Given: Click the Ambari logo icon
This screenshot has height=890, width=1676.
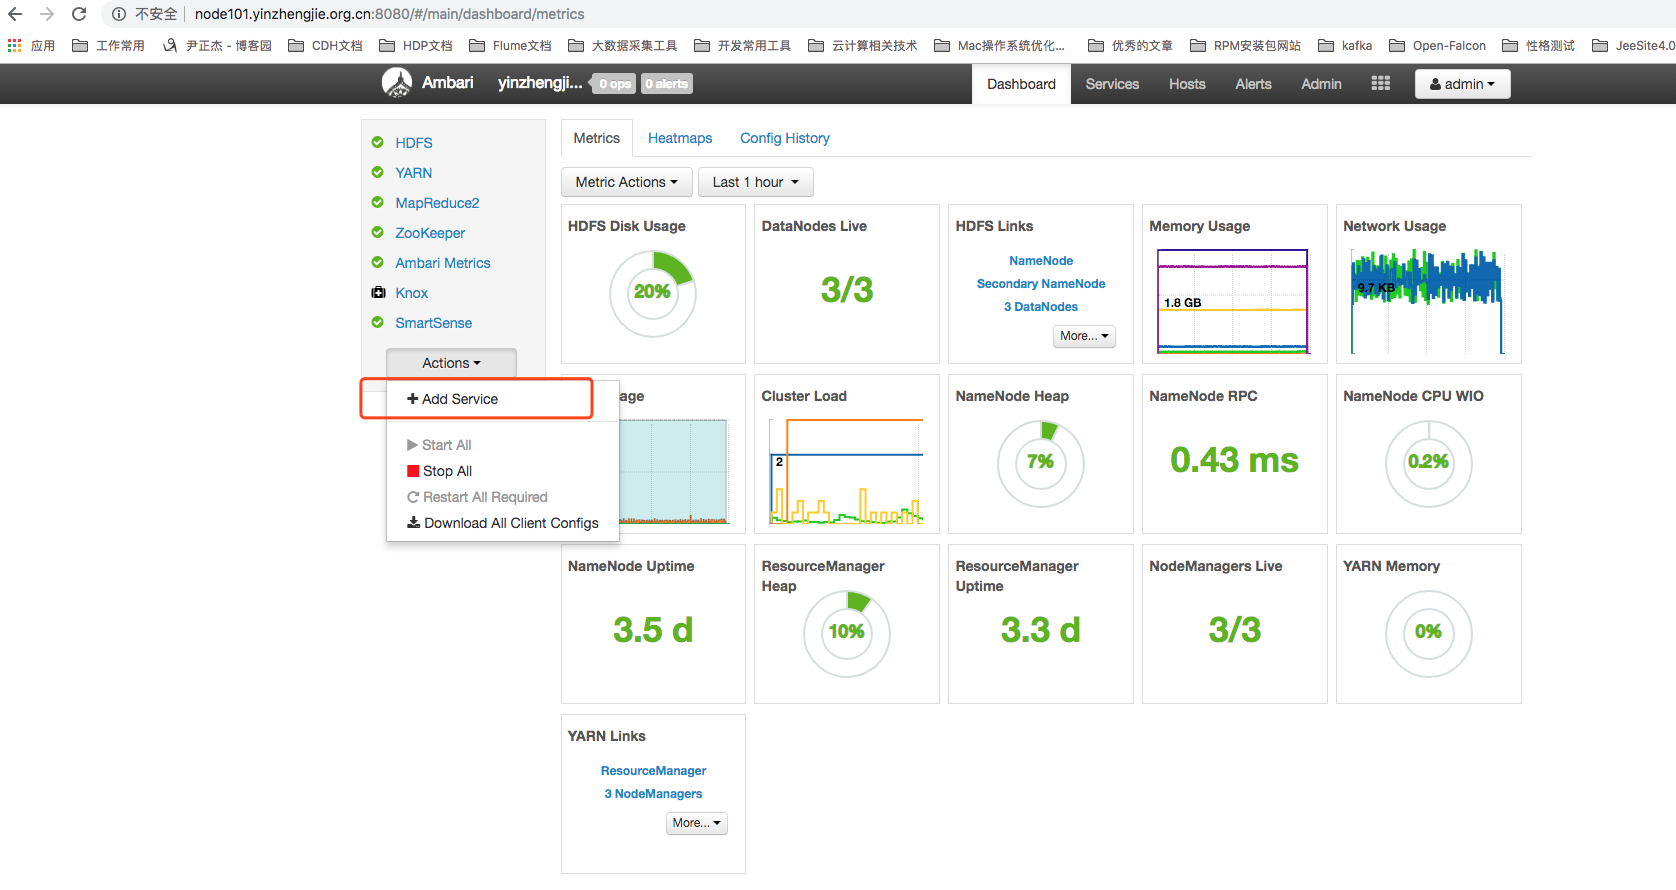Looking at the screenshot, I should (397, 83).
